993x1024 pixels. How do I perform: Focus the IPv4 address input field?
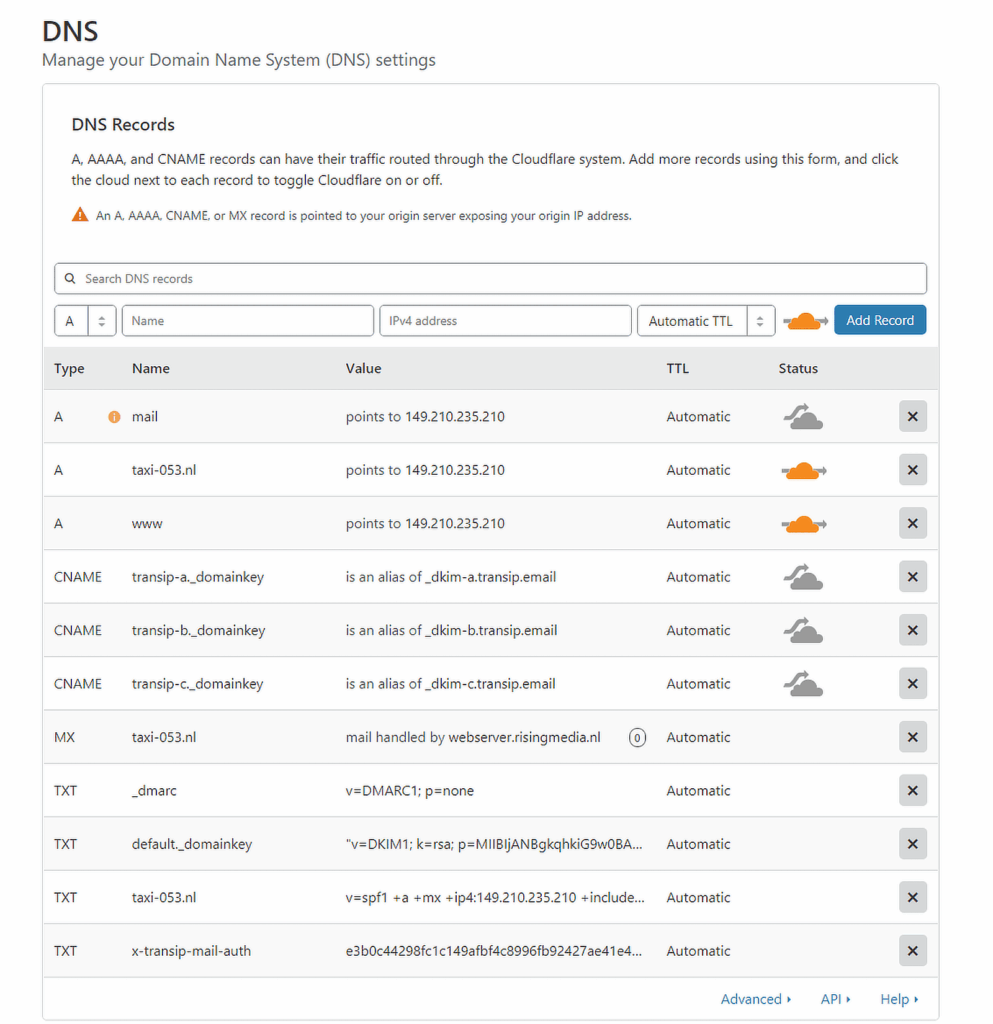tap(505, 321)
